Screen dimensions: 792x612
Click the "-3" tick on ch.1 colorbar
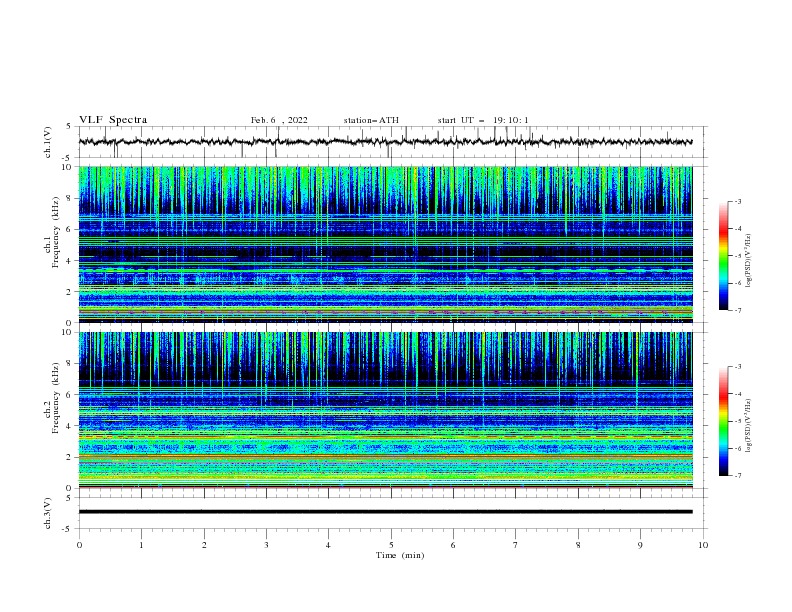(738, 201)
